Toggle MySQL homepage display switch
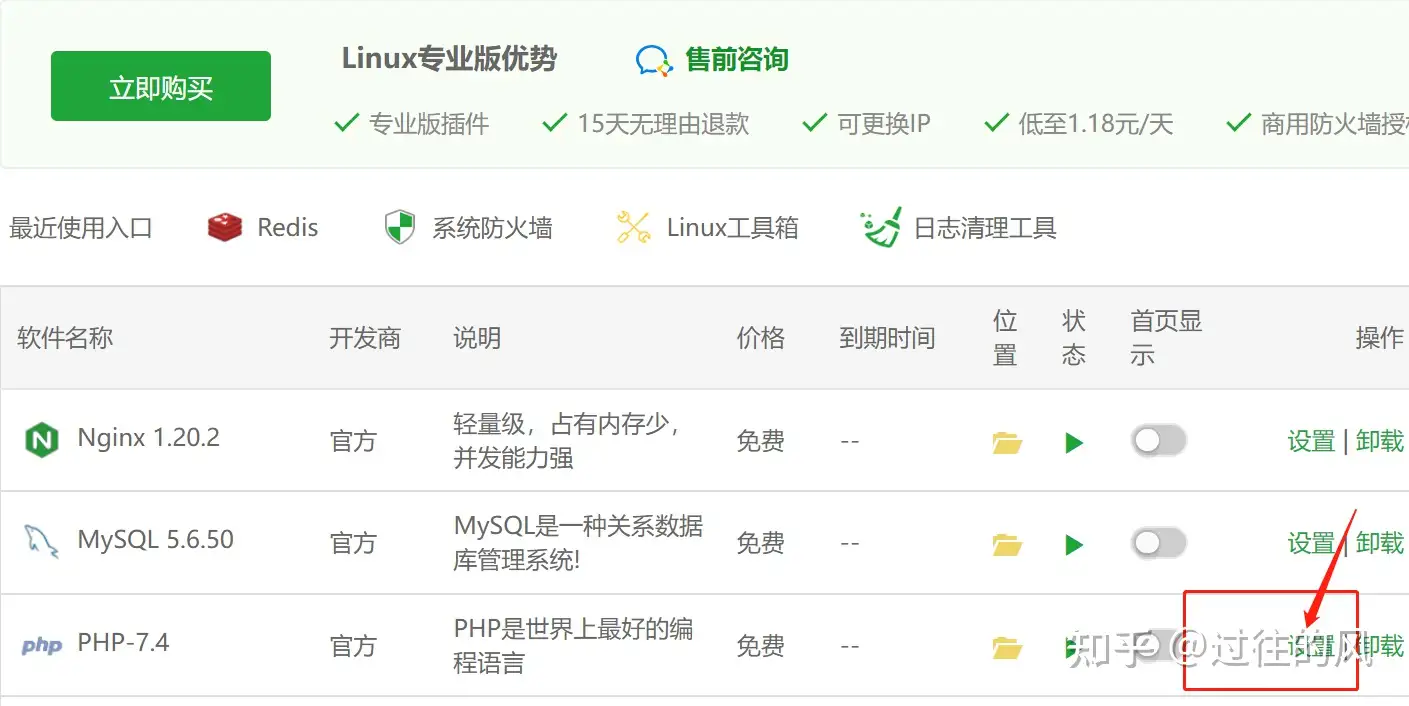The image size is (1409, 706). tap(1158, 543)
